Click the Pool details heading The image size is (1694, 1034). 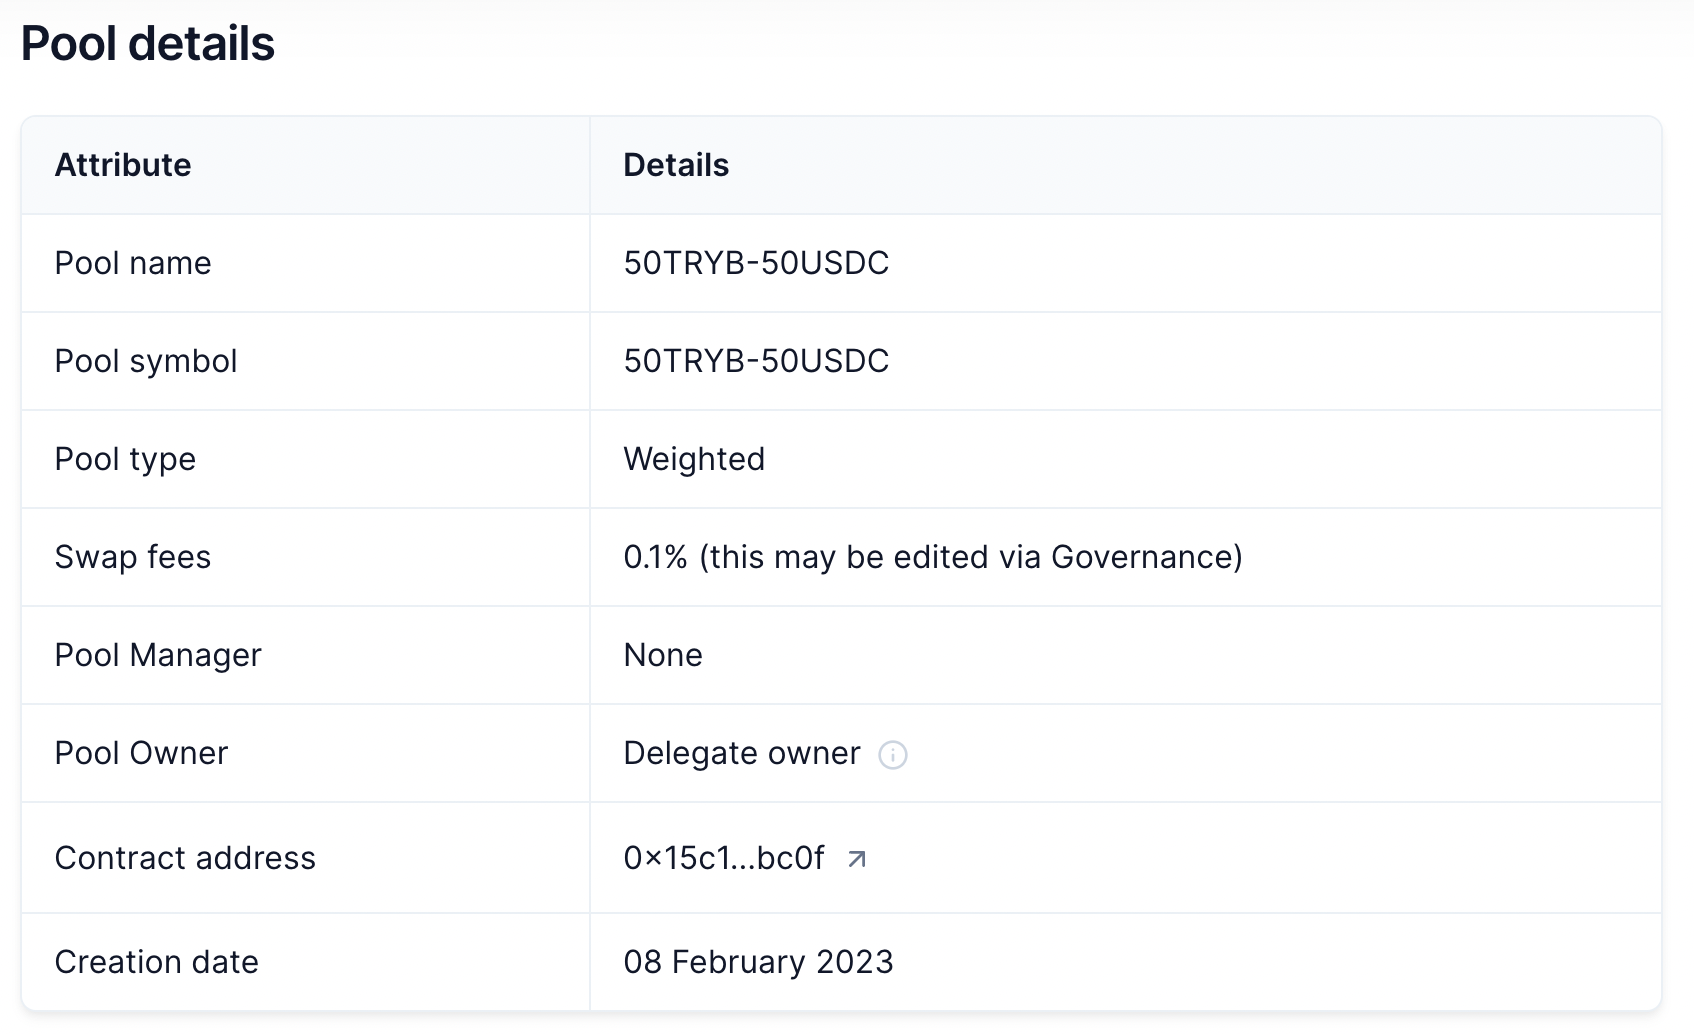pos(148,44)
